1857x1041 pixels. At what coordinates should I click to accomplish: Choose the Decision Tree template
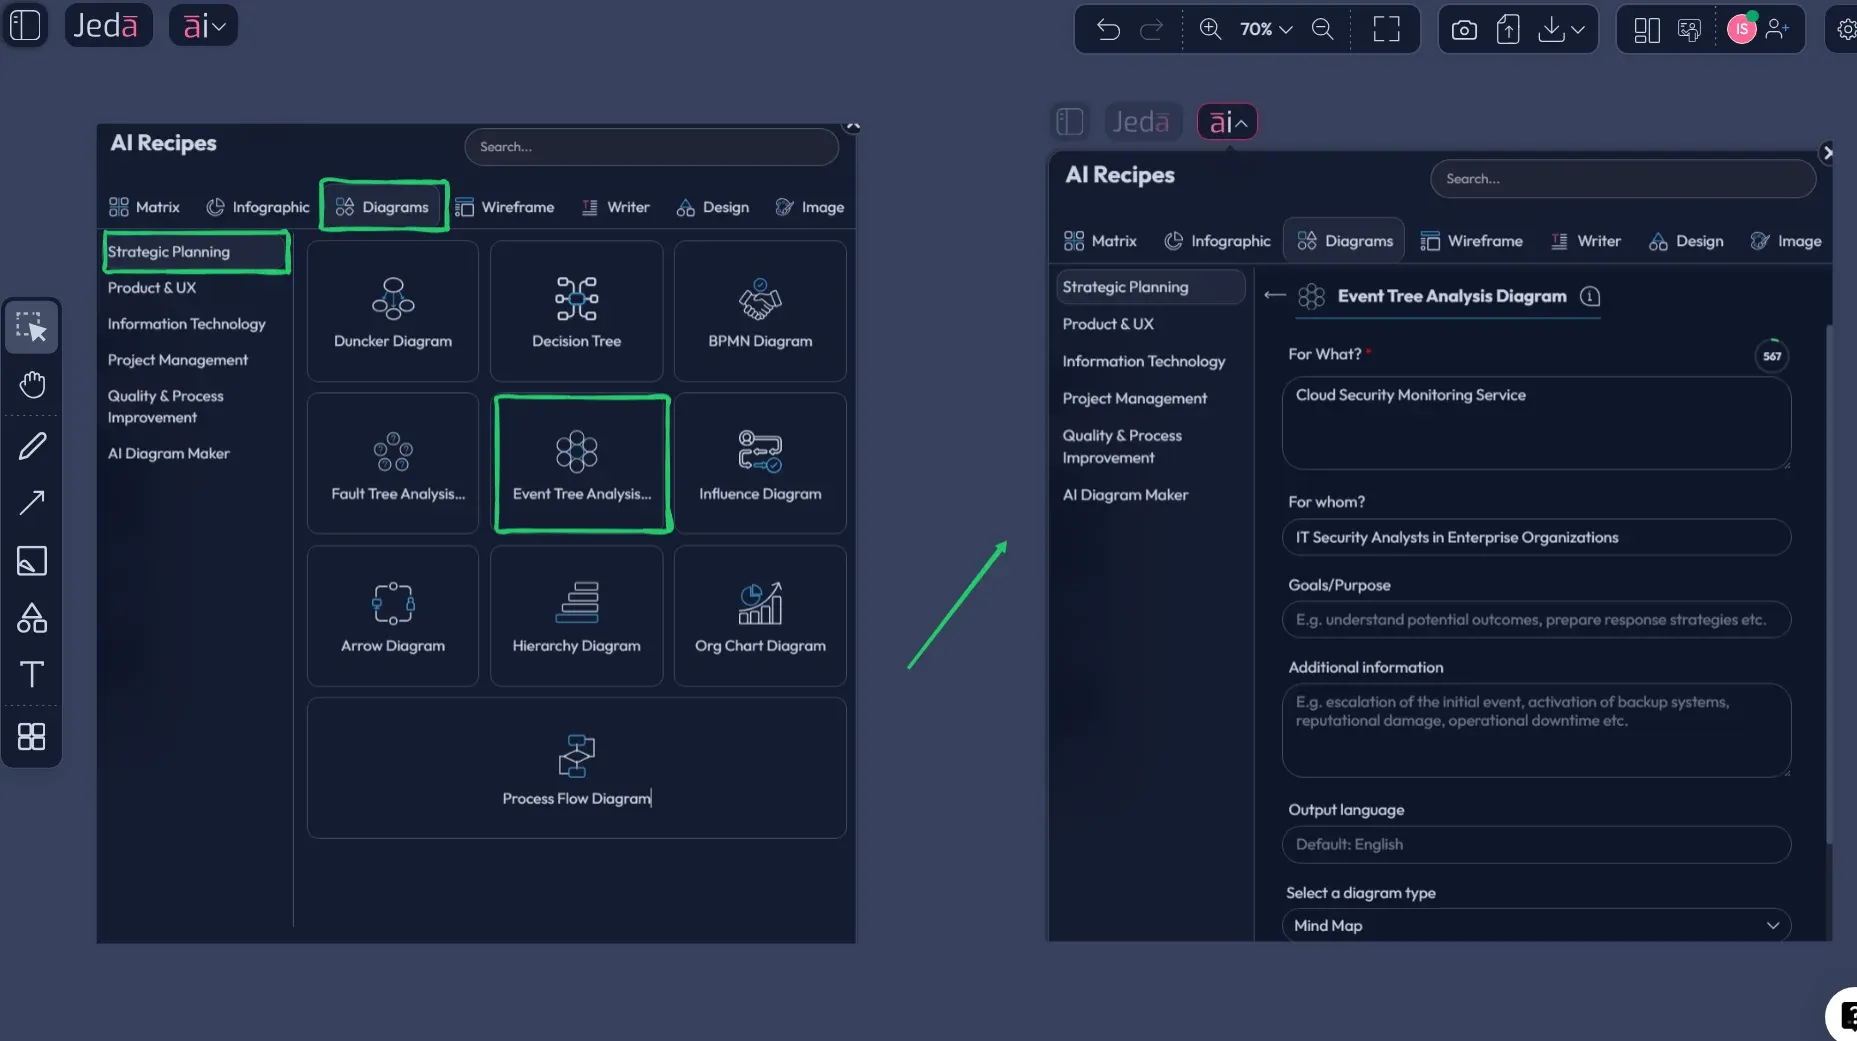575,311
